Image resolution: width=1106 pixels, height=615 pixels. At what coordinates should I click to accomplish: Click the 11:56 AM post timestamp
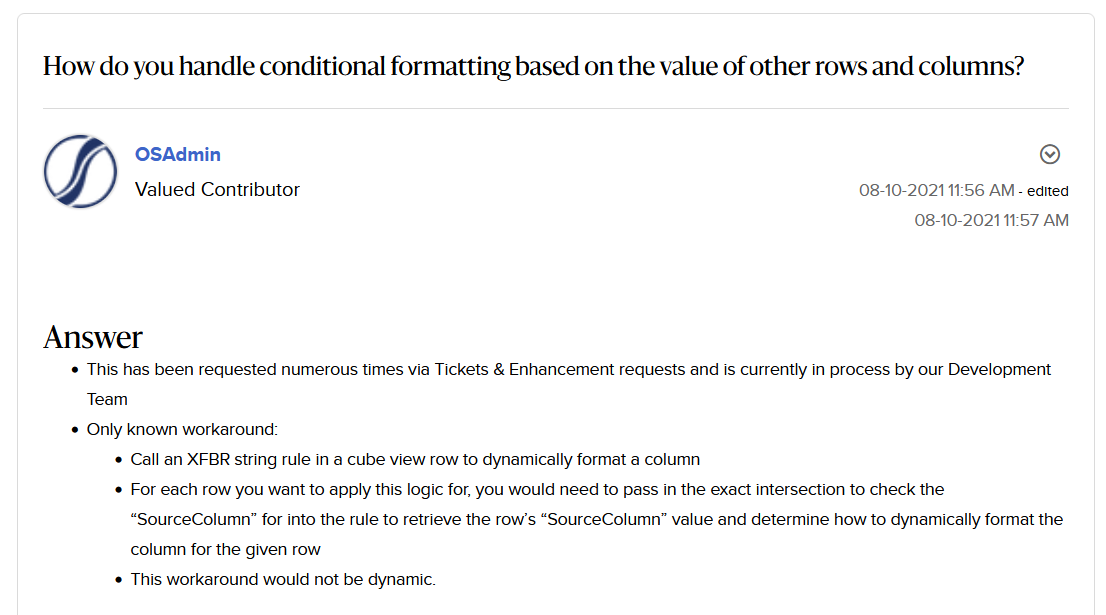[x=936, y=190]
